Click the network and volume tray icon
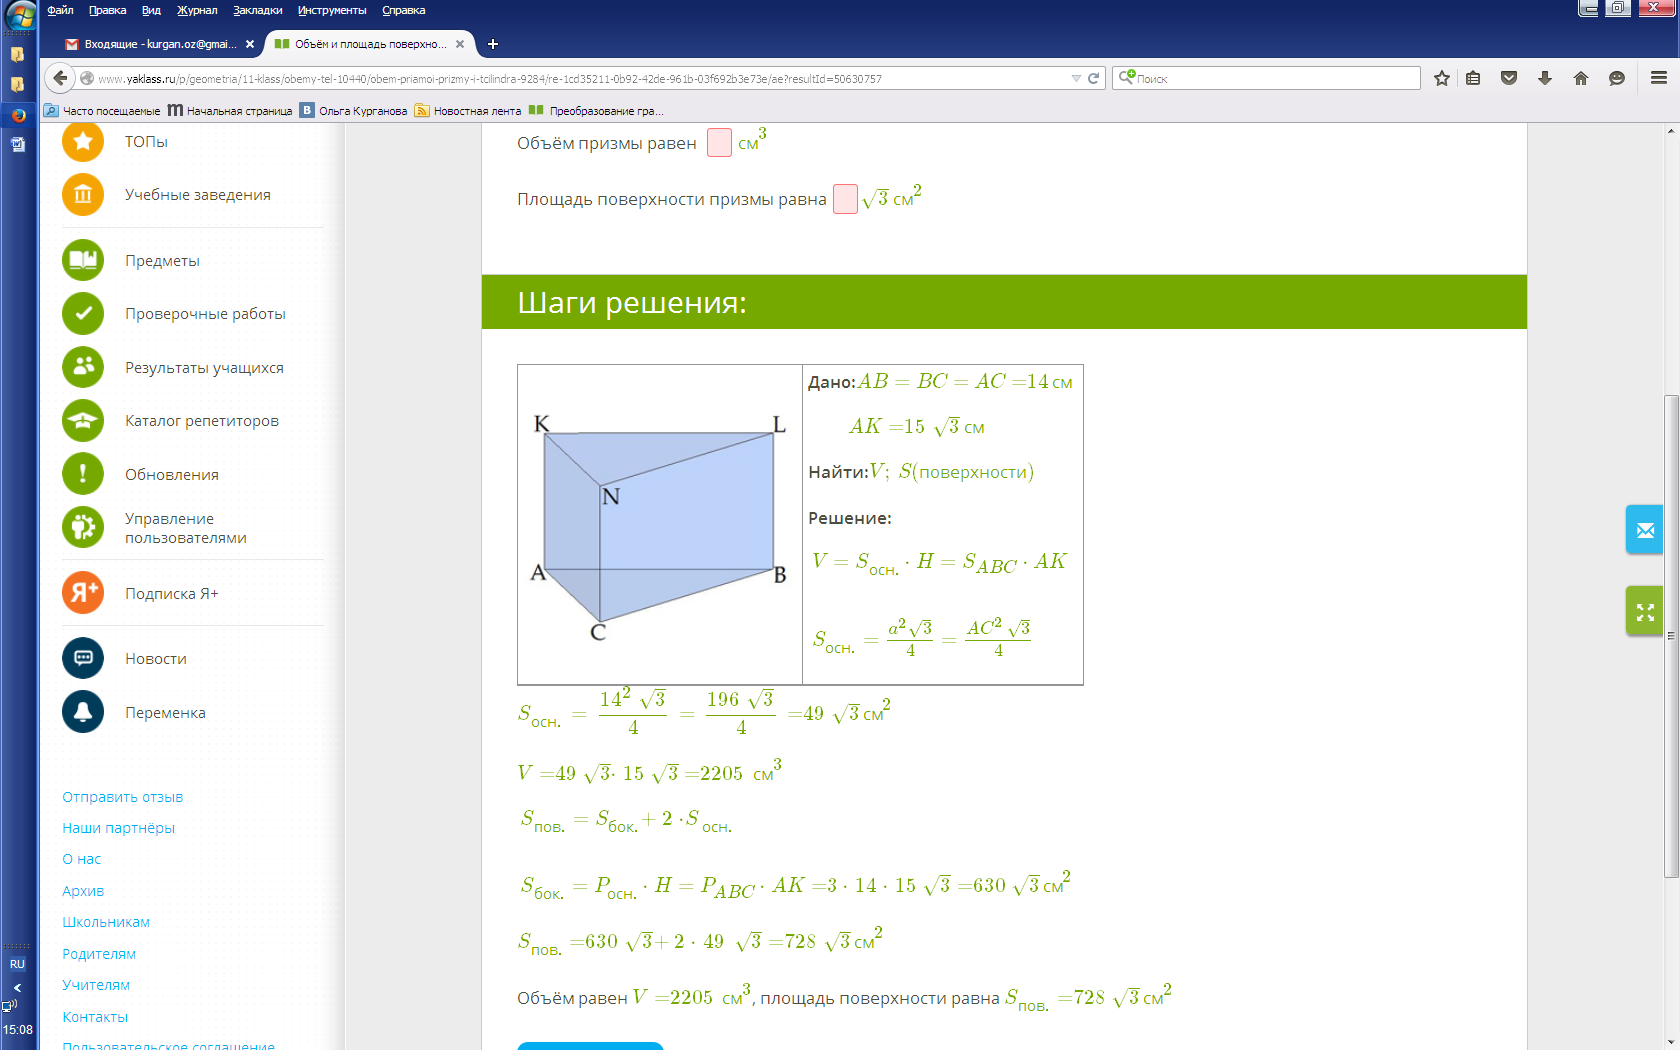The height and width of the screenshot is (1050, 1680). pos(9,1005)
